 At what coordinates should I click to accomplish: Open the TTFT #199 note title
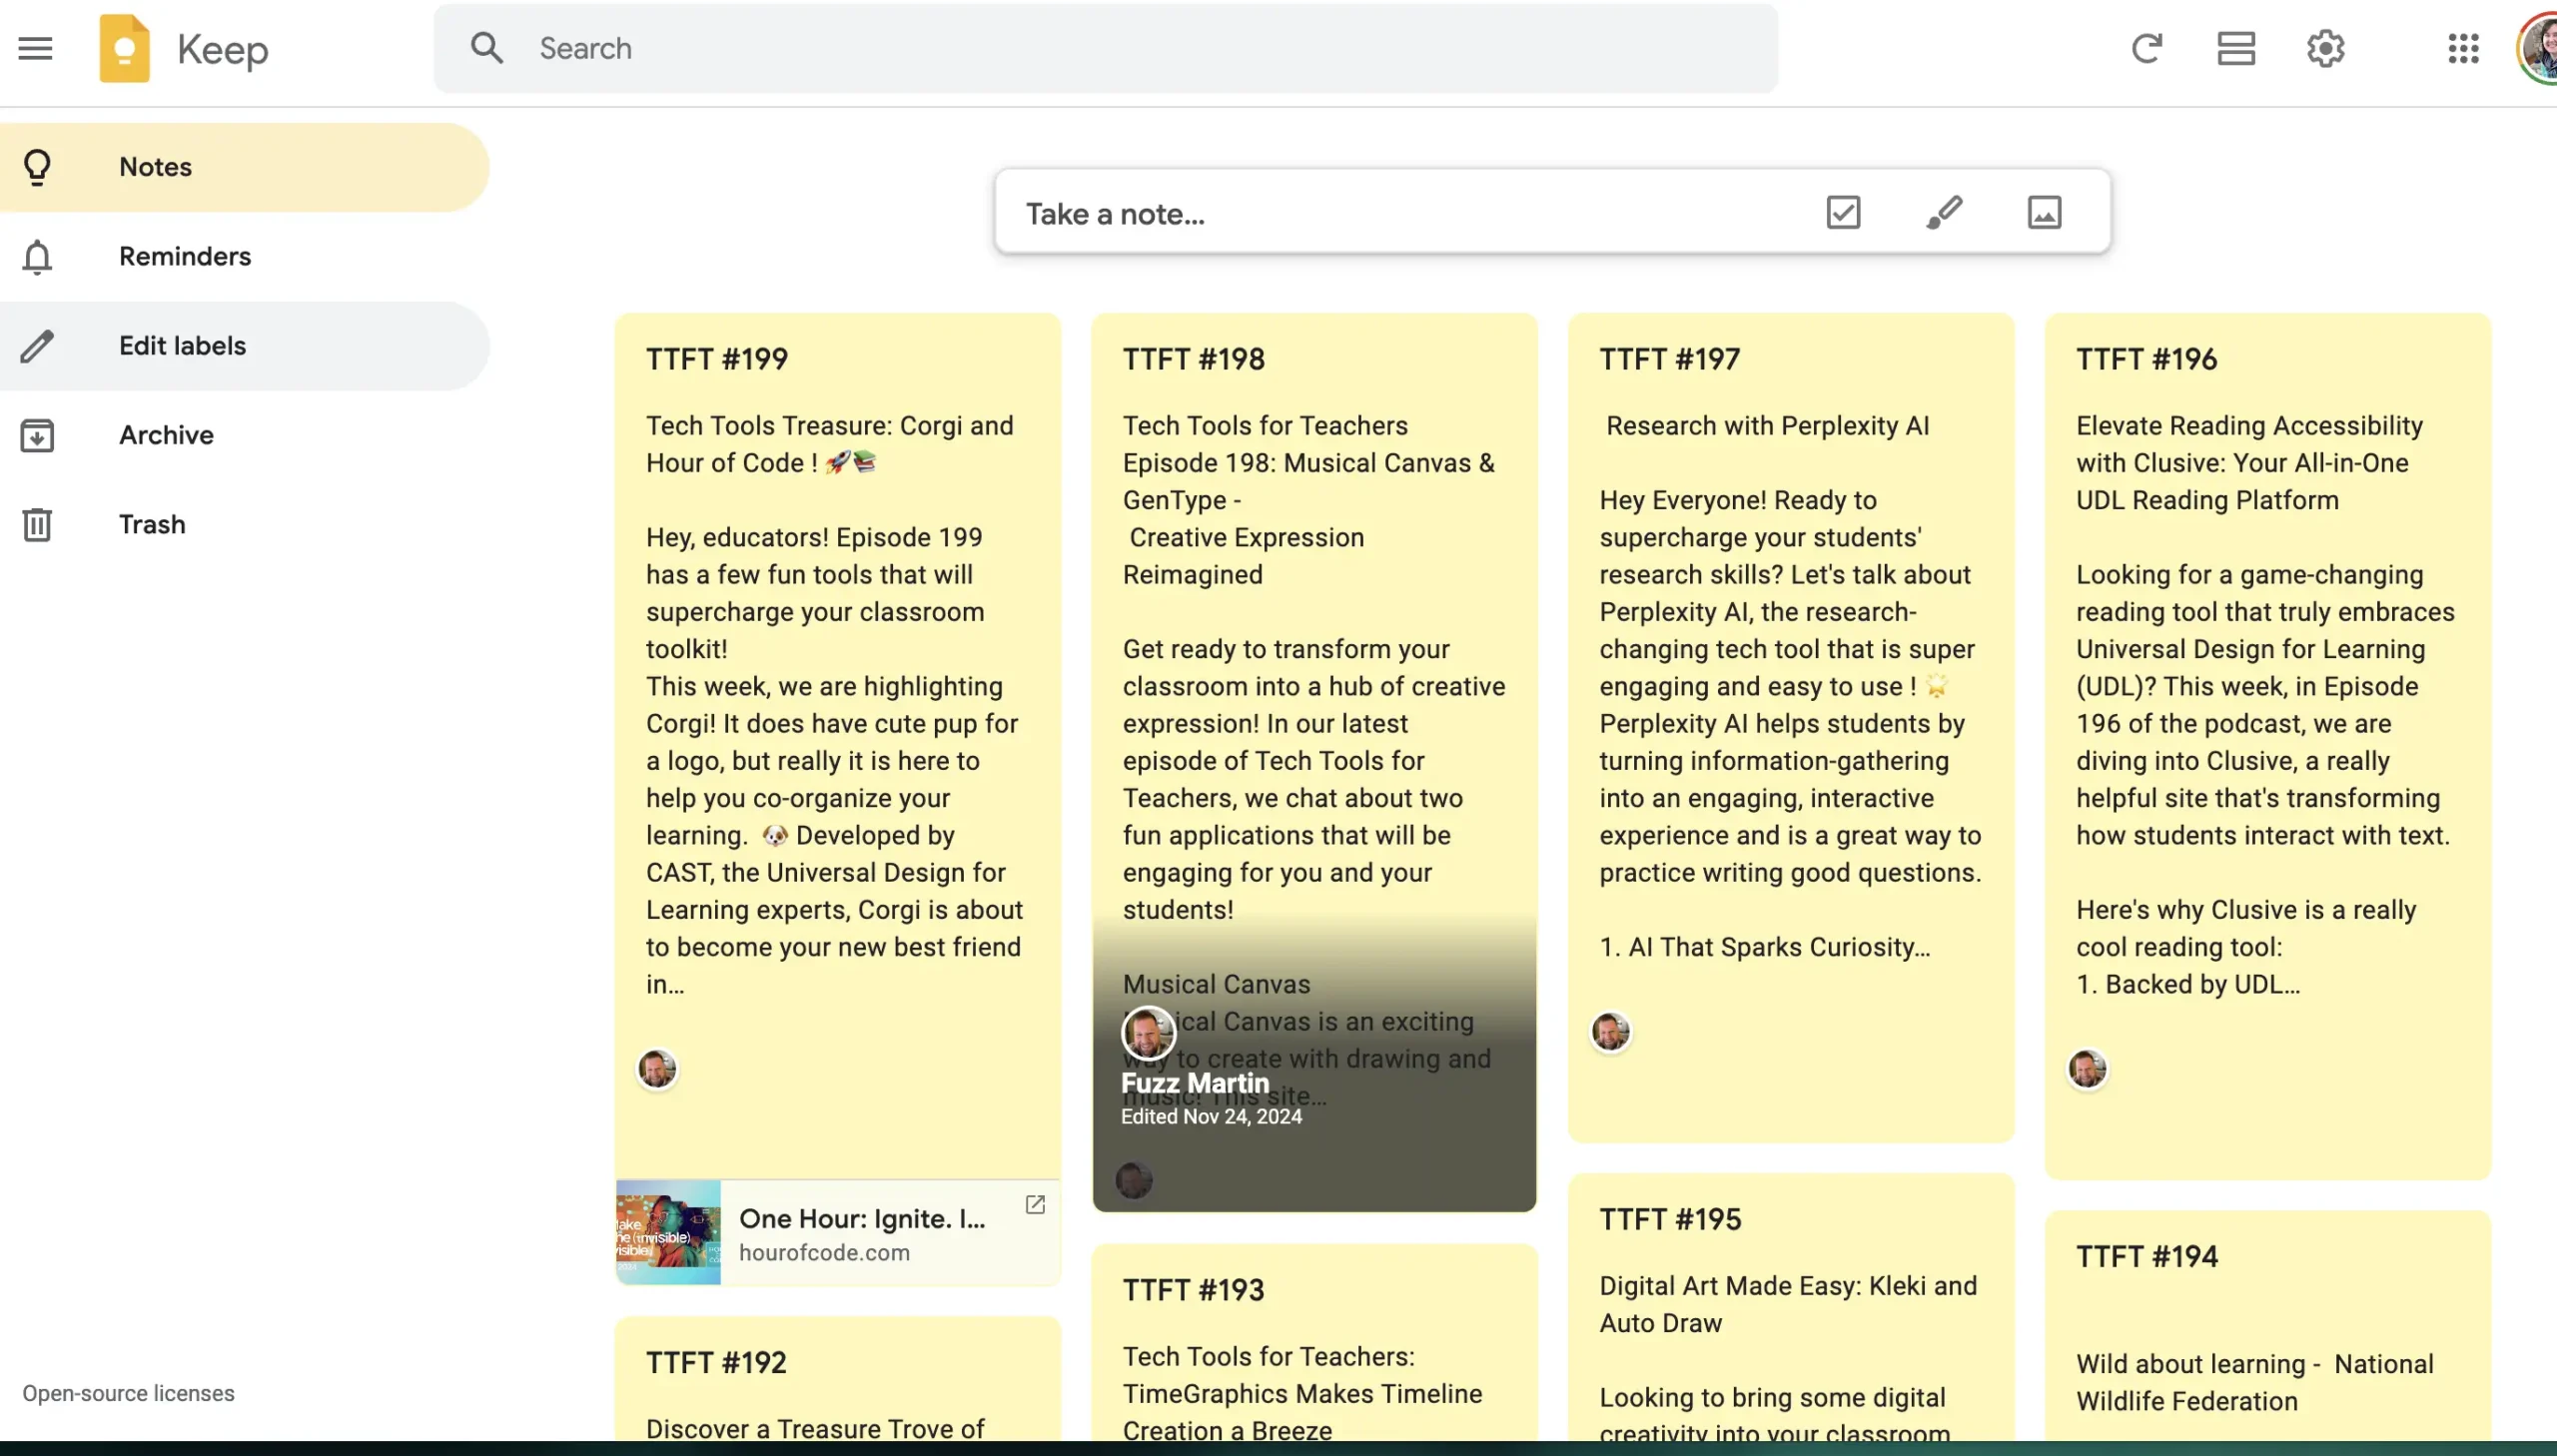(716, 359)
